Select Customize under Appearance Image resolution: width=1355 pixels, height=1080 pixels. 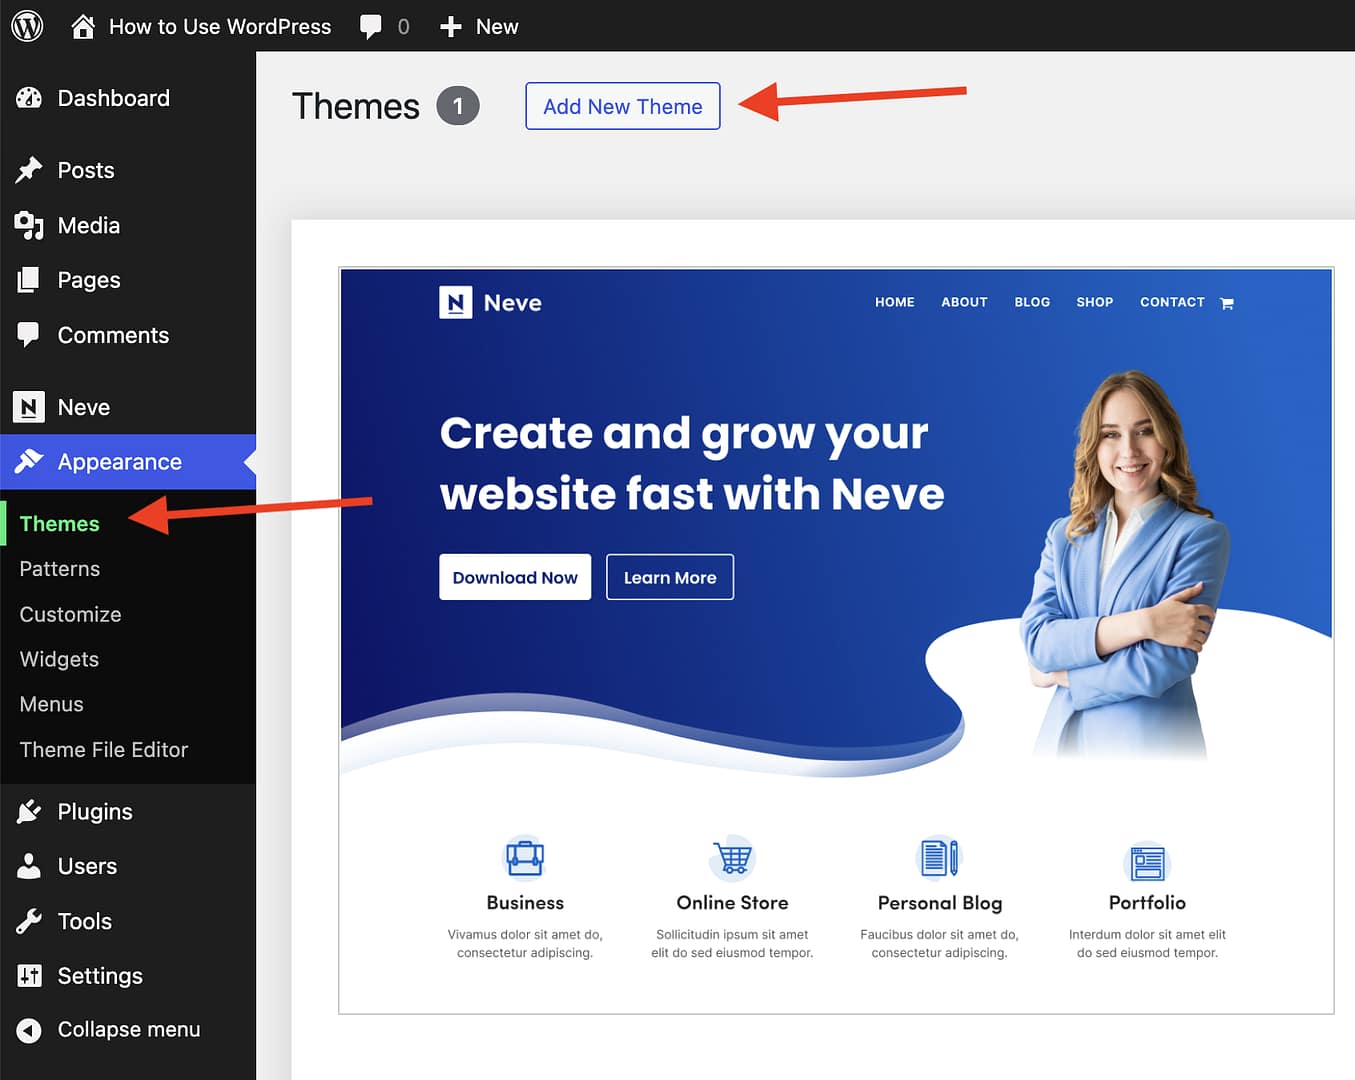70,614
